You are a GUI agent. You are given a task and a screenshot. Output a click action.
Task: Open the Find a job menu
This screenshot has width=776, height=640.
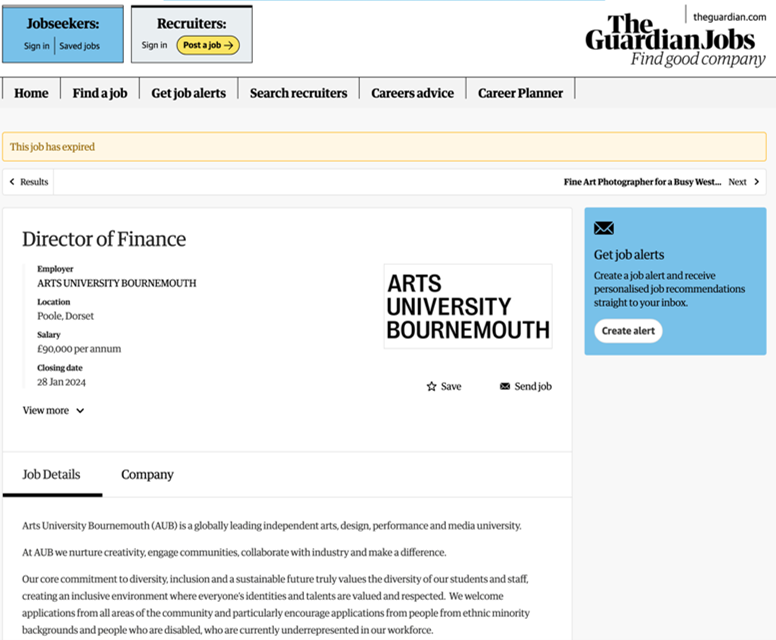100,93
